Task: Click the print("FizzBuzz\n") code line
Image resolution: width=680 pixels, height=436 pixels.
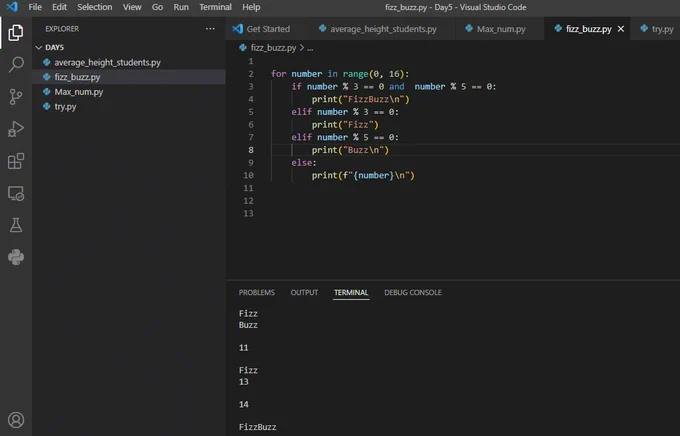Action: click(x=360, y=99)
